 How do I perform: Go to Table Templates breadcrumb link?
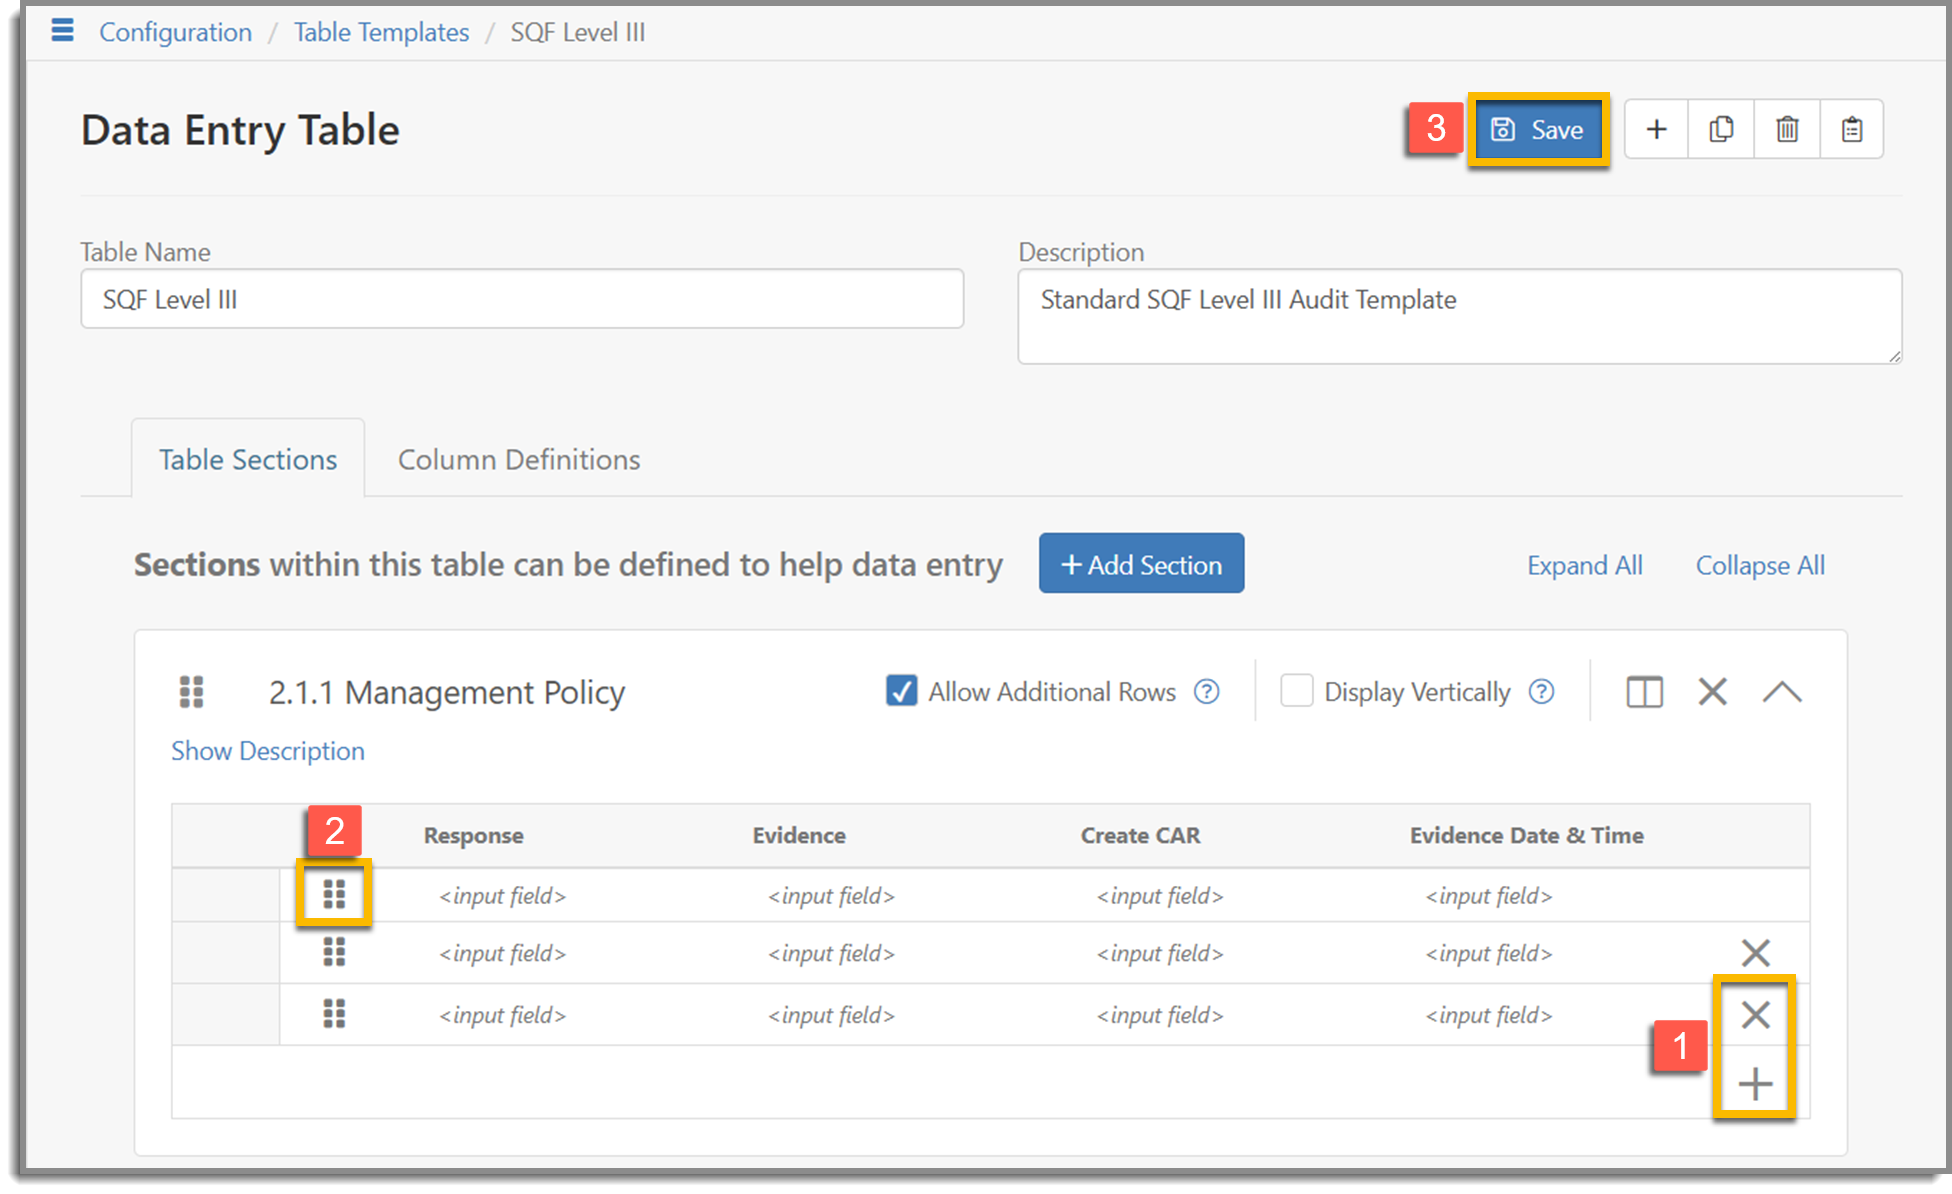(381, 32)
